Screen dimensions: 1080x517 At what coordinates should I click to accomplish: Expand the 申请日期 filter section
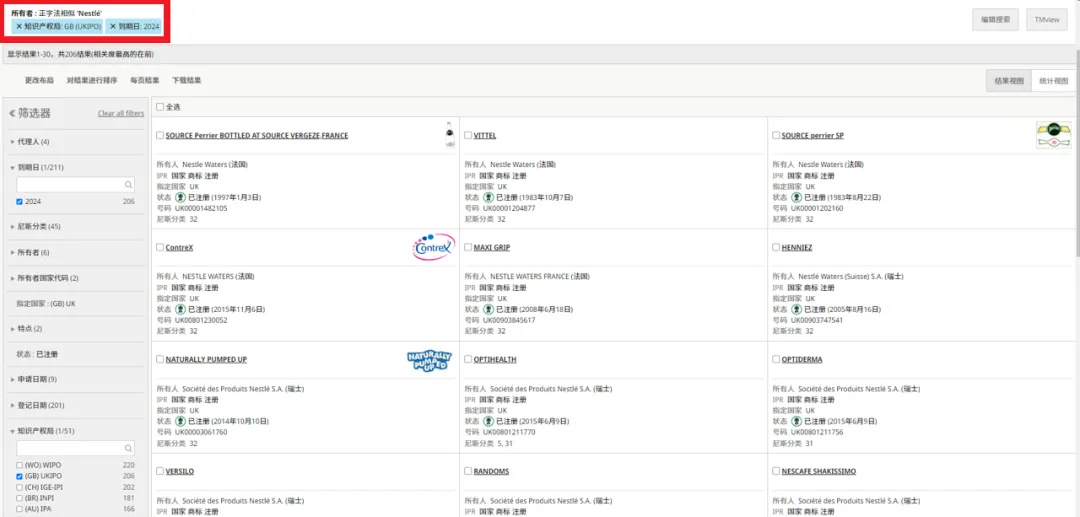point(34,379)
